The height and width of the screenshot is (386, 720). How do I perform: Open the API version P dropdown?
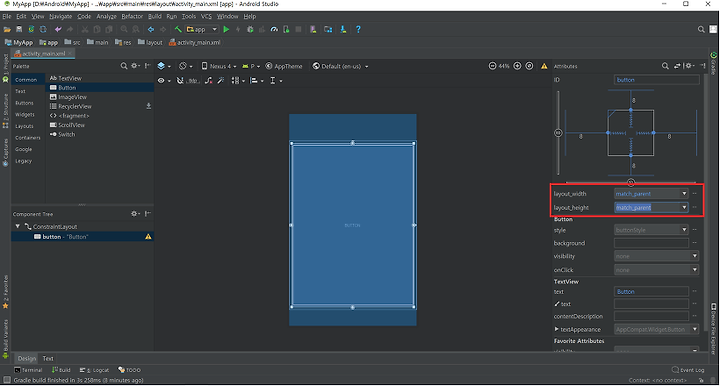[x=251, y=66]
